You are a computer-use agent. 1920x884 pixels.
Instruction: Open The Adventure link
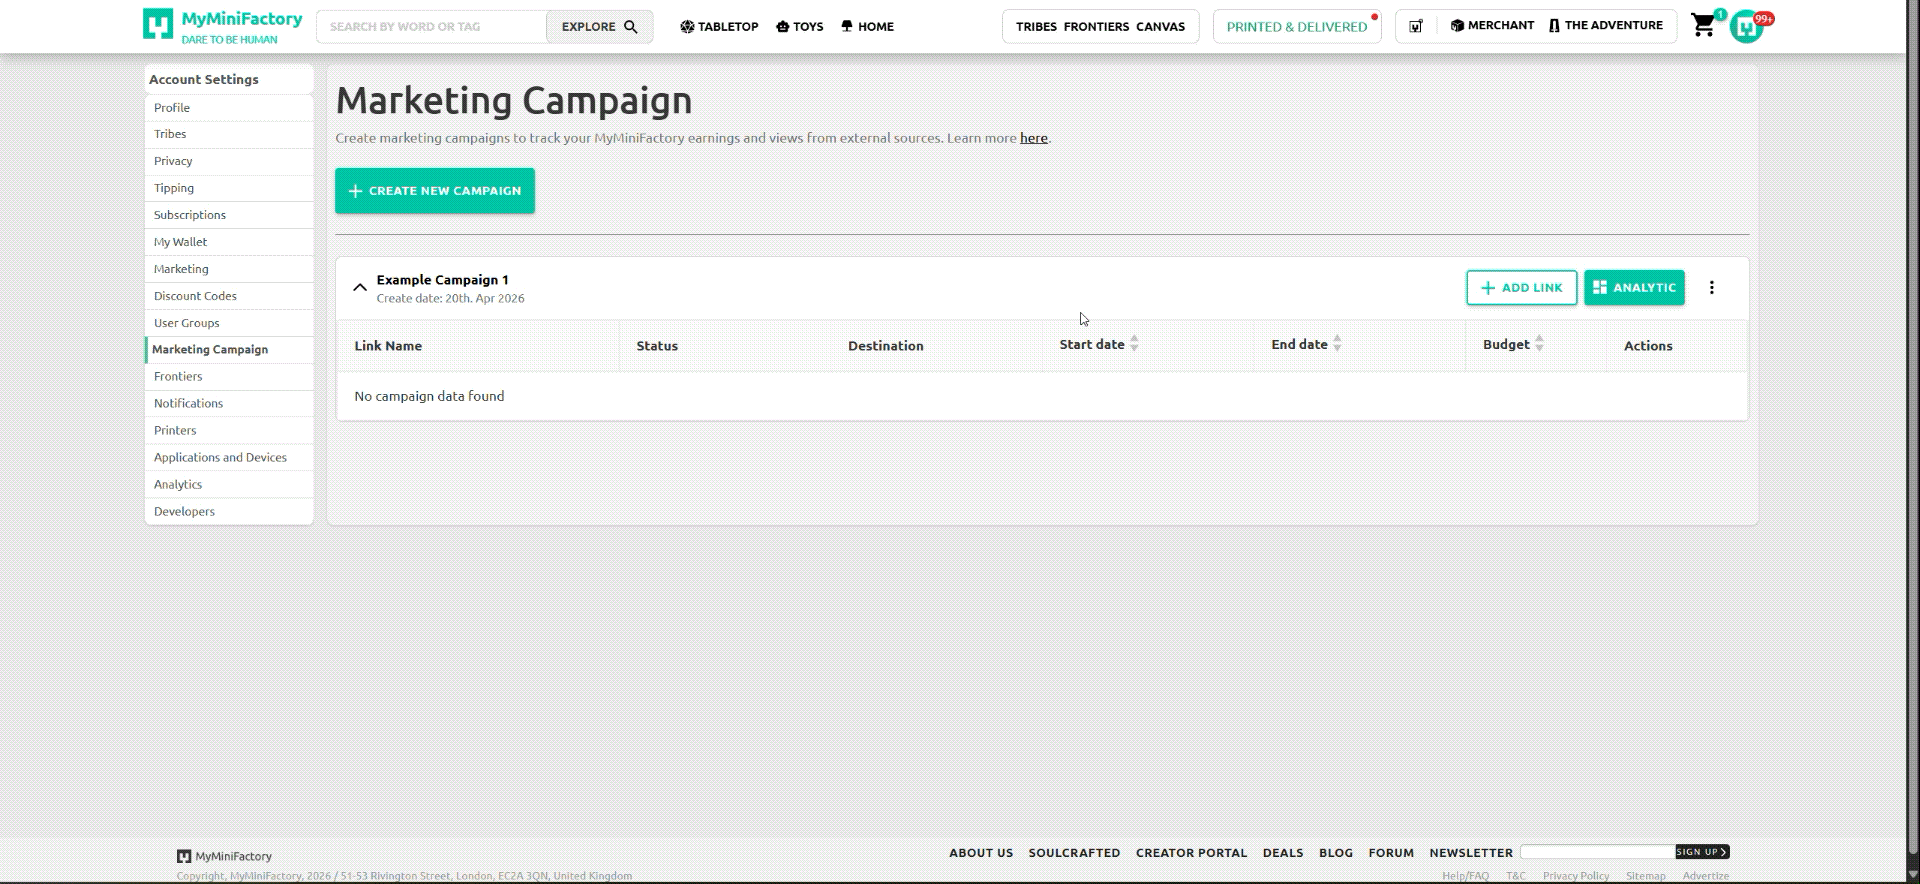(x=1605, y=26)
